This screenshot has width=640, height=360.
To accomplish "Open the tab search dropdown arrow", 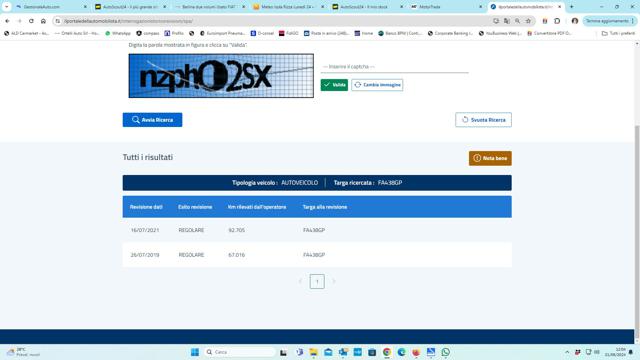I will tap(7, 7).
